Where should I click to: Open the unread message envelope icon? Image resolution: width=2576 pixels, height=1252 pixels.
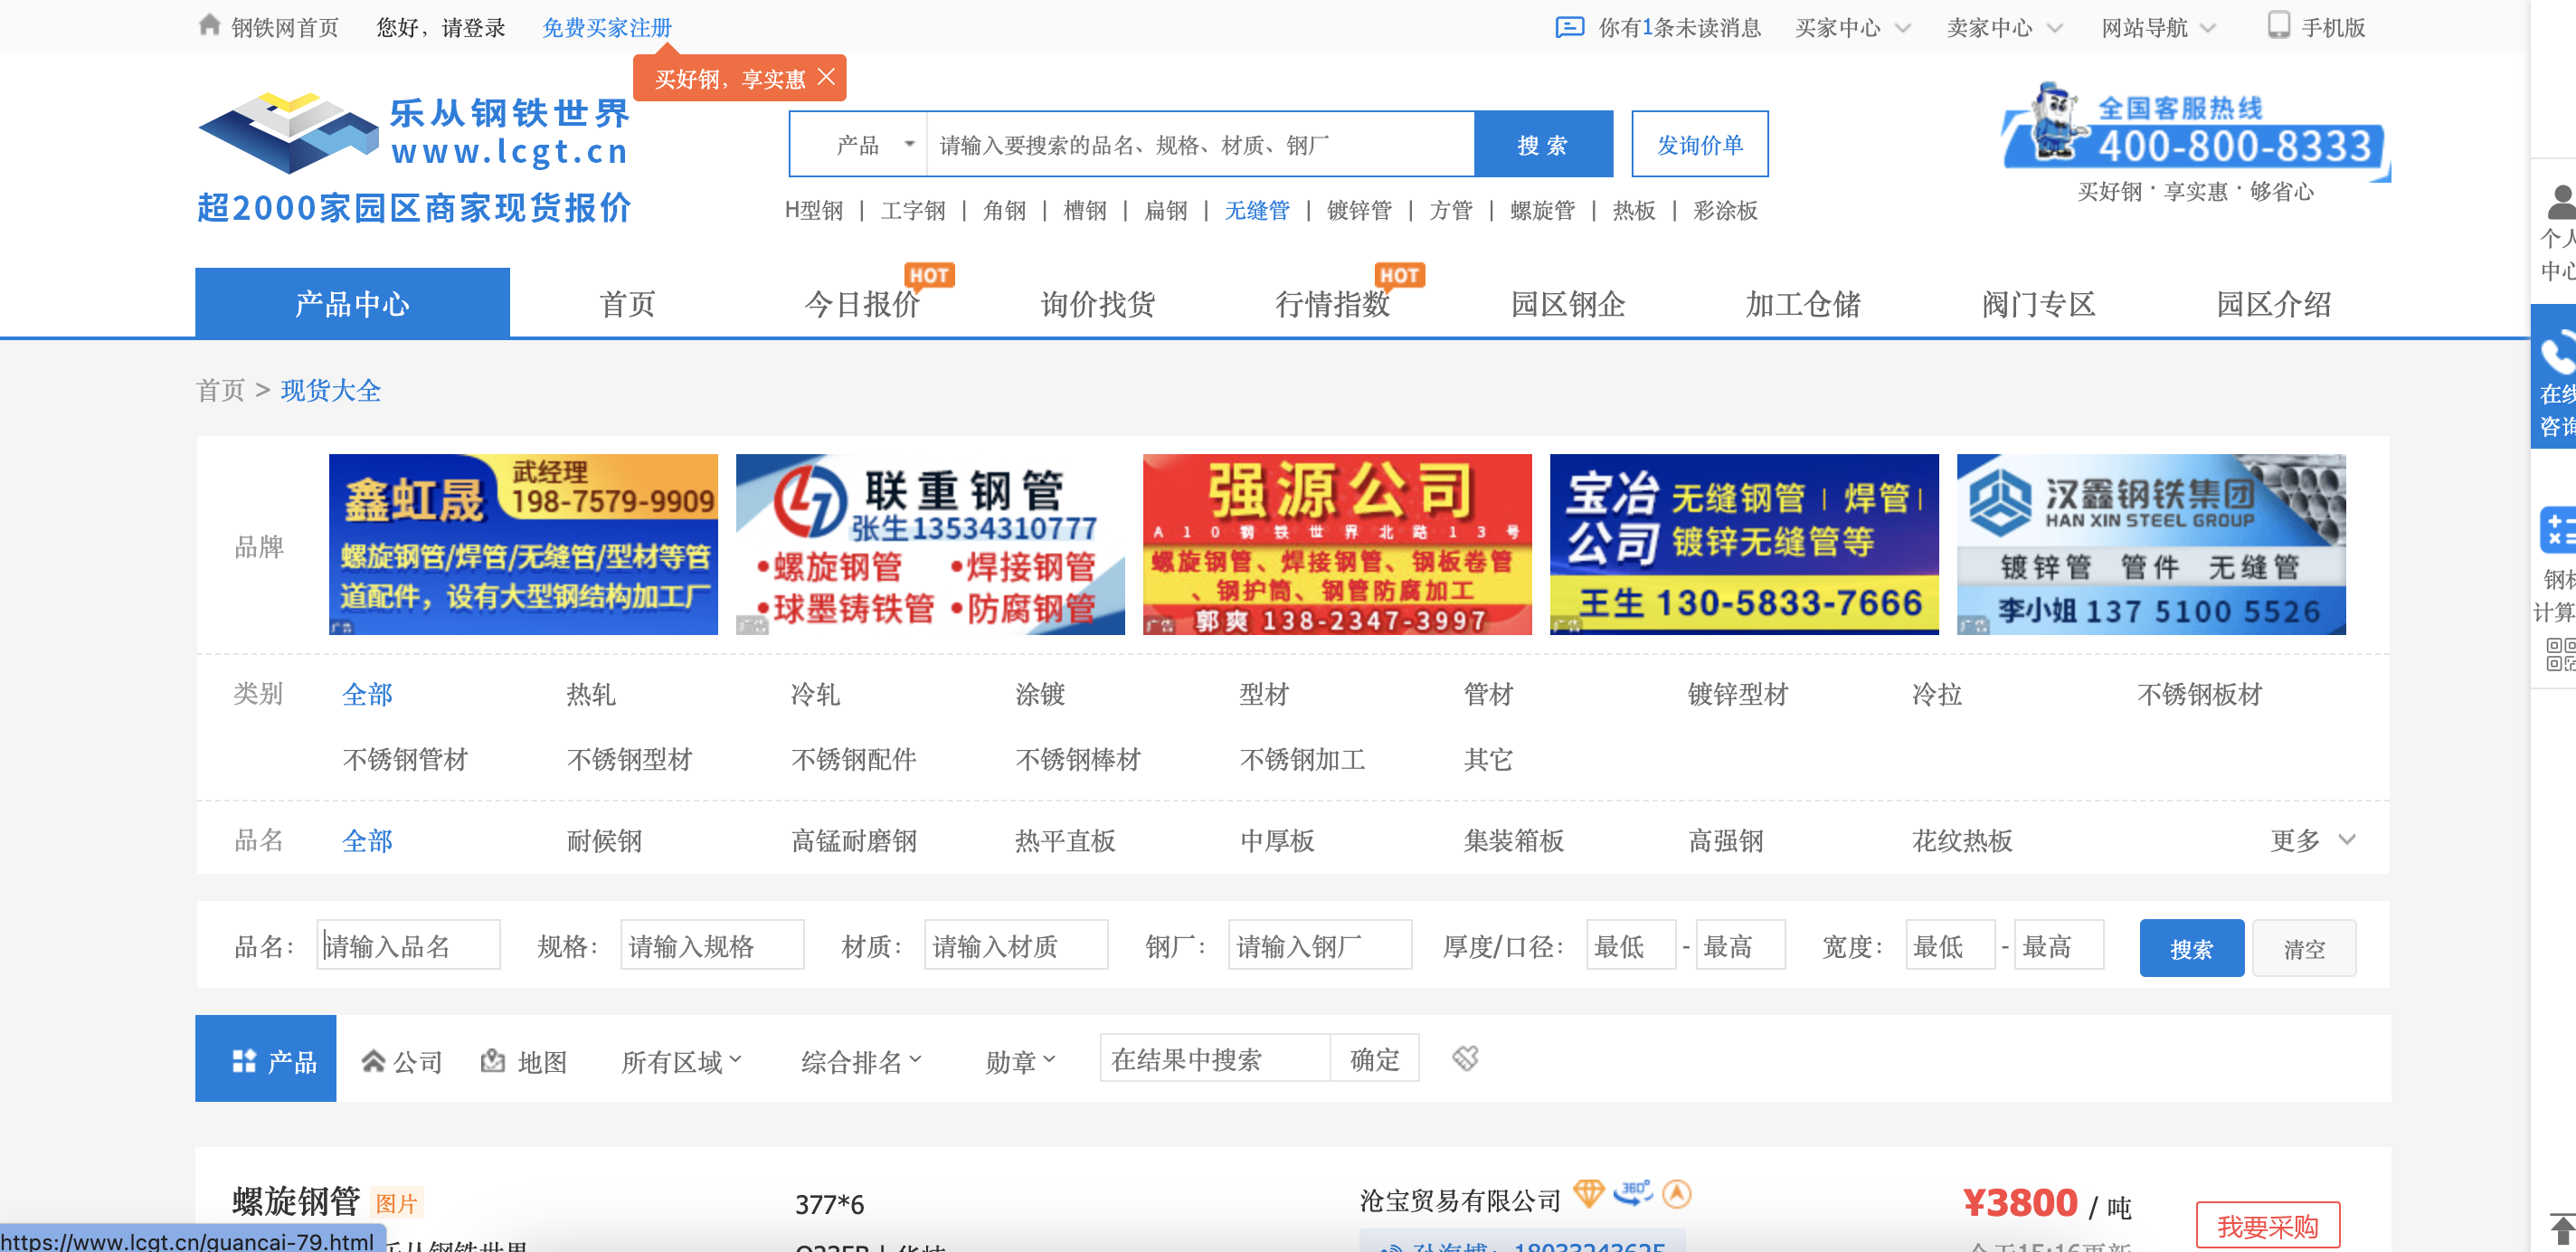1569,27
